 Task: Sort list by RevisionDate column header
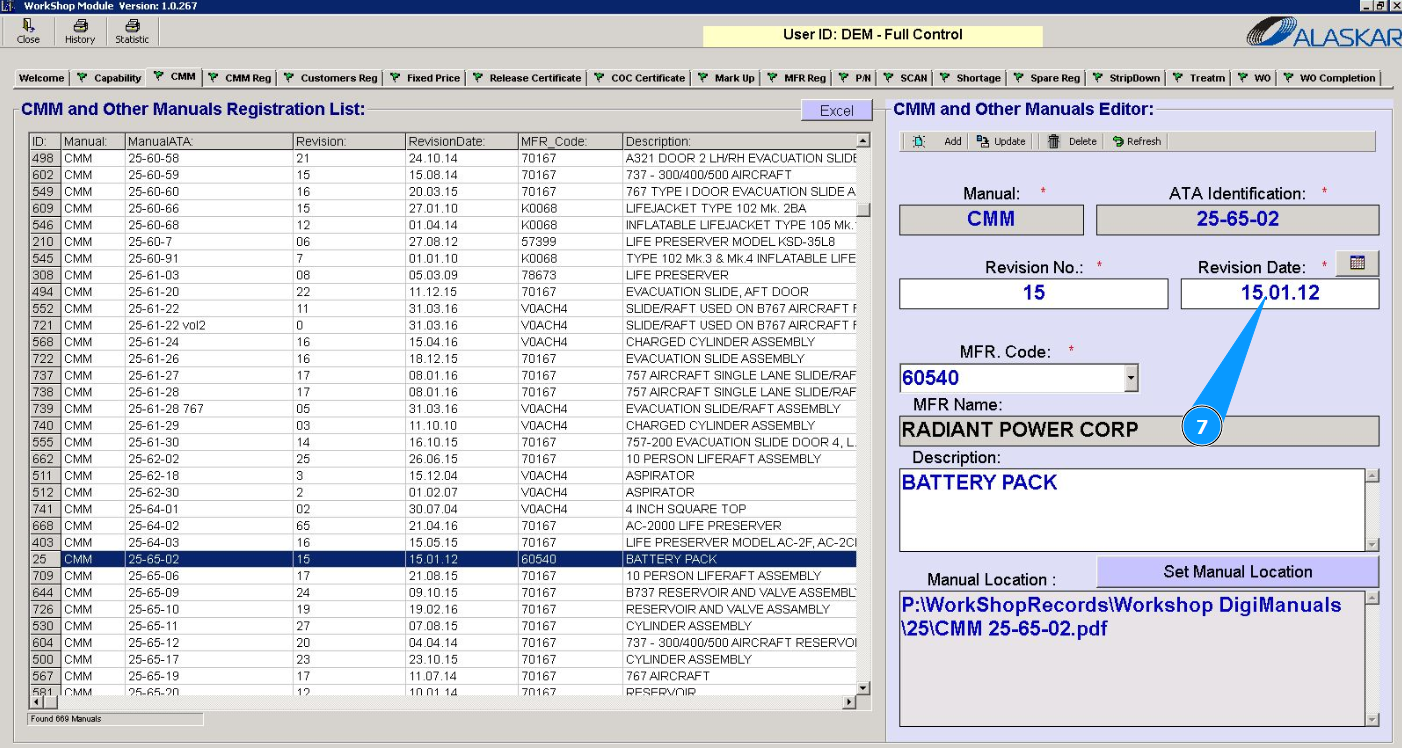(x=460, y=141)
